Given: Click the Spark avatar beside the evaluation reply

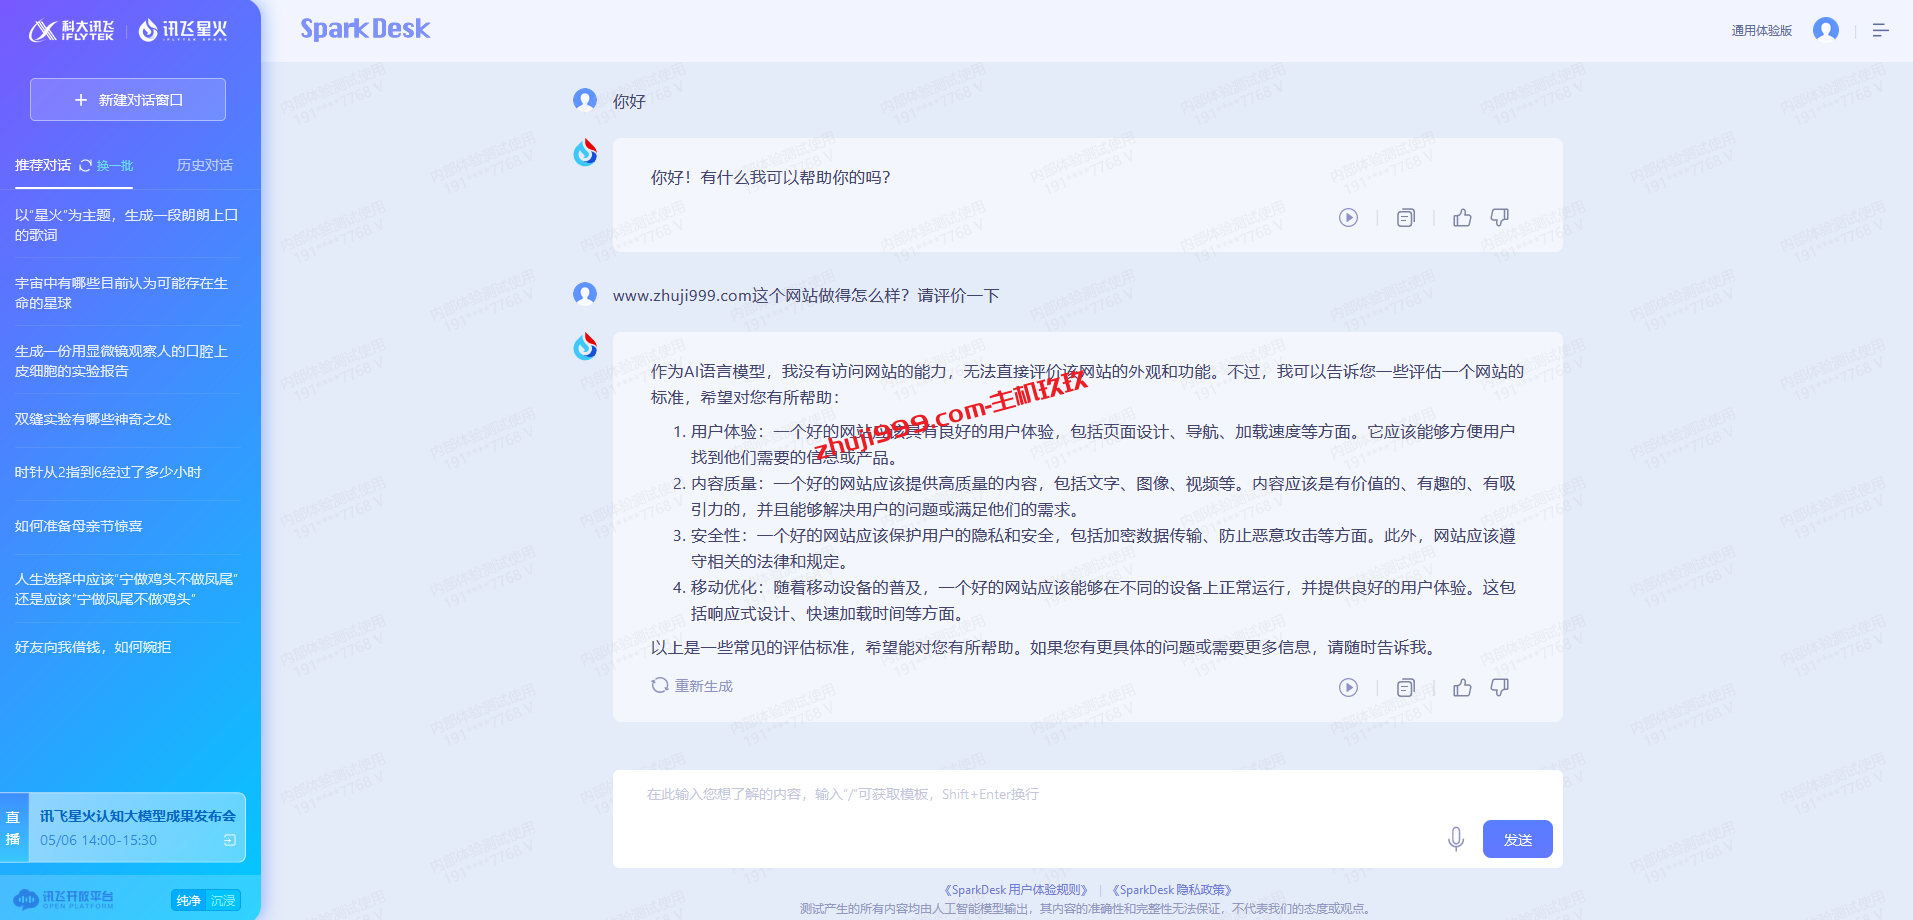Looking at the screenshot, I should click(585, 346).
